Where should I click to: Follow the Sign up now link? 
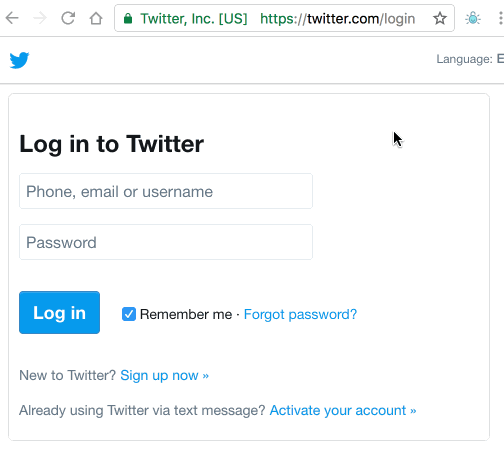164,375
